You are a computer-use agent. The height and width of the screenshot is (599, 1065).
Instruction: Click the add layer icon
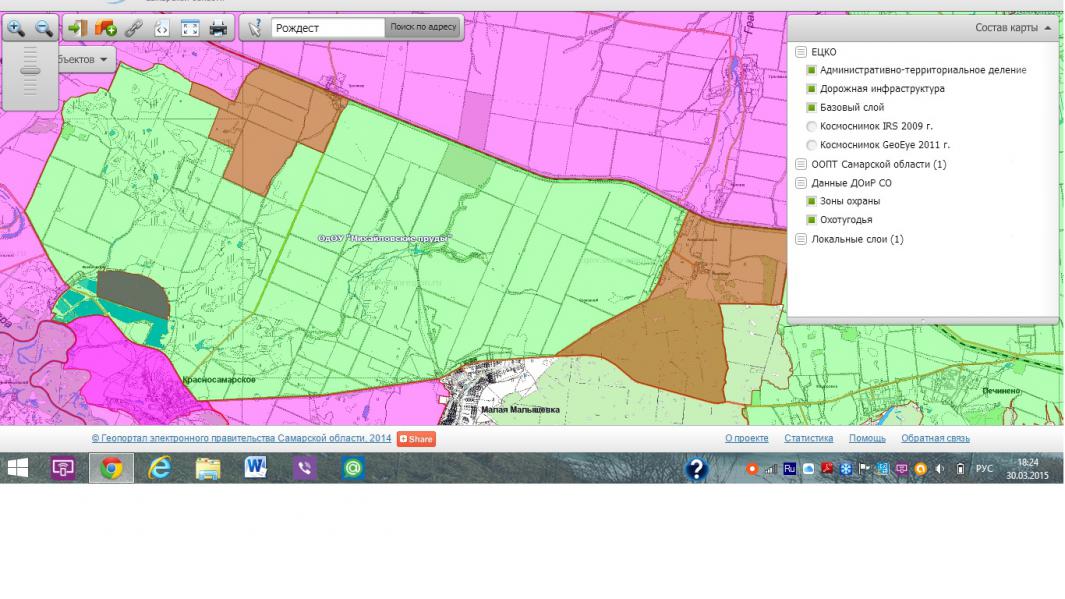point(106,29)
